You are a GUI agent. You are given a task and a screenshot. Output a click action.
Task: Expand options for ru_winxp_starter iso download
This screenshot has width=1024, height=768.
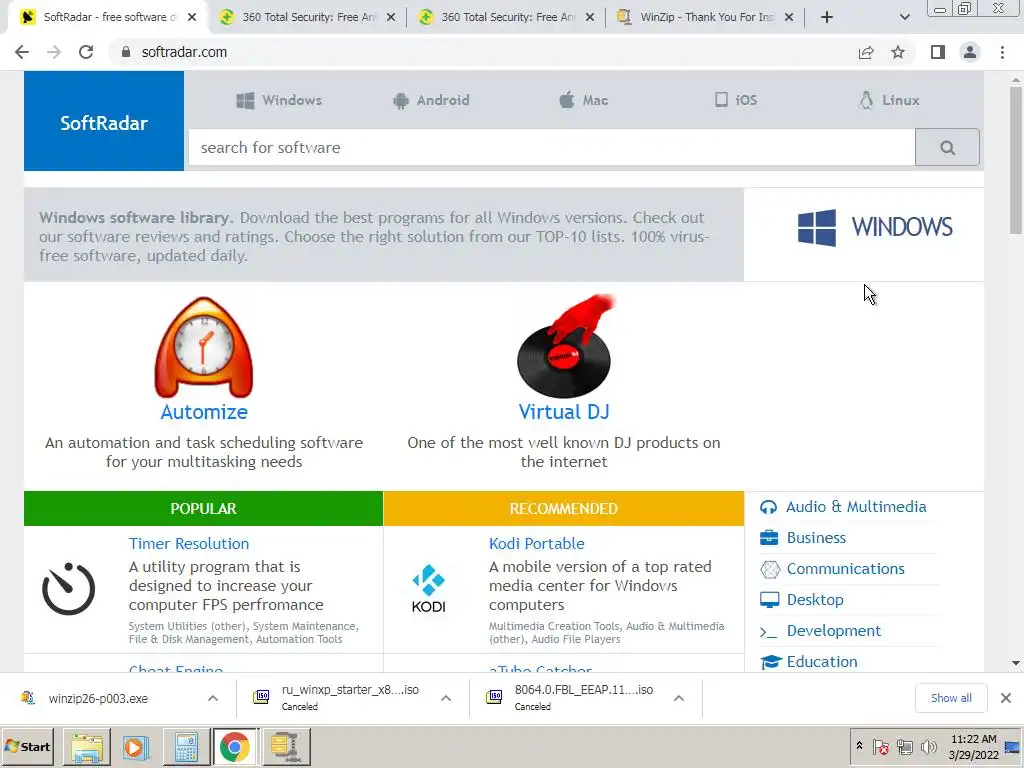click(x=446, y=699)
